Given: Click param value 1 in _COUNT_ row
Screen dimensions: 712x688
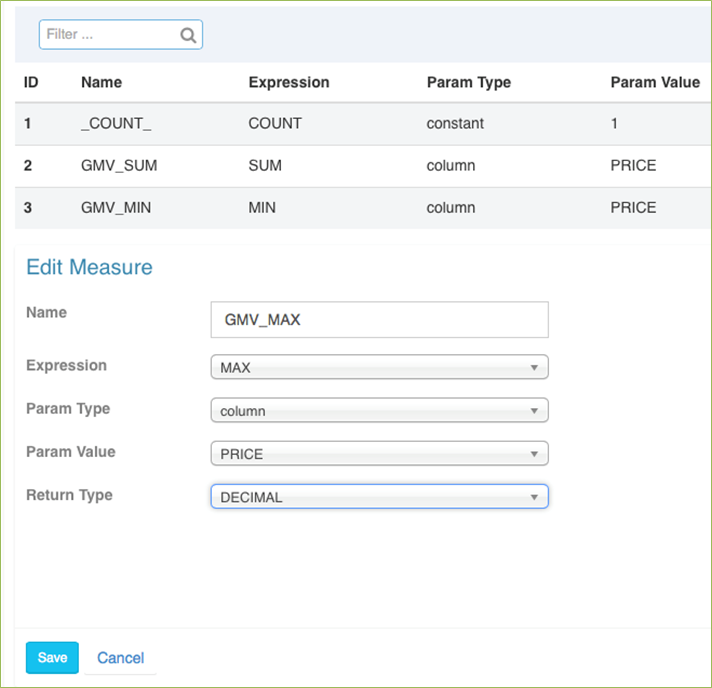Looking at the screenshot, I should pos(614,124).
